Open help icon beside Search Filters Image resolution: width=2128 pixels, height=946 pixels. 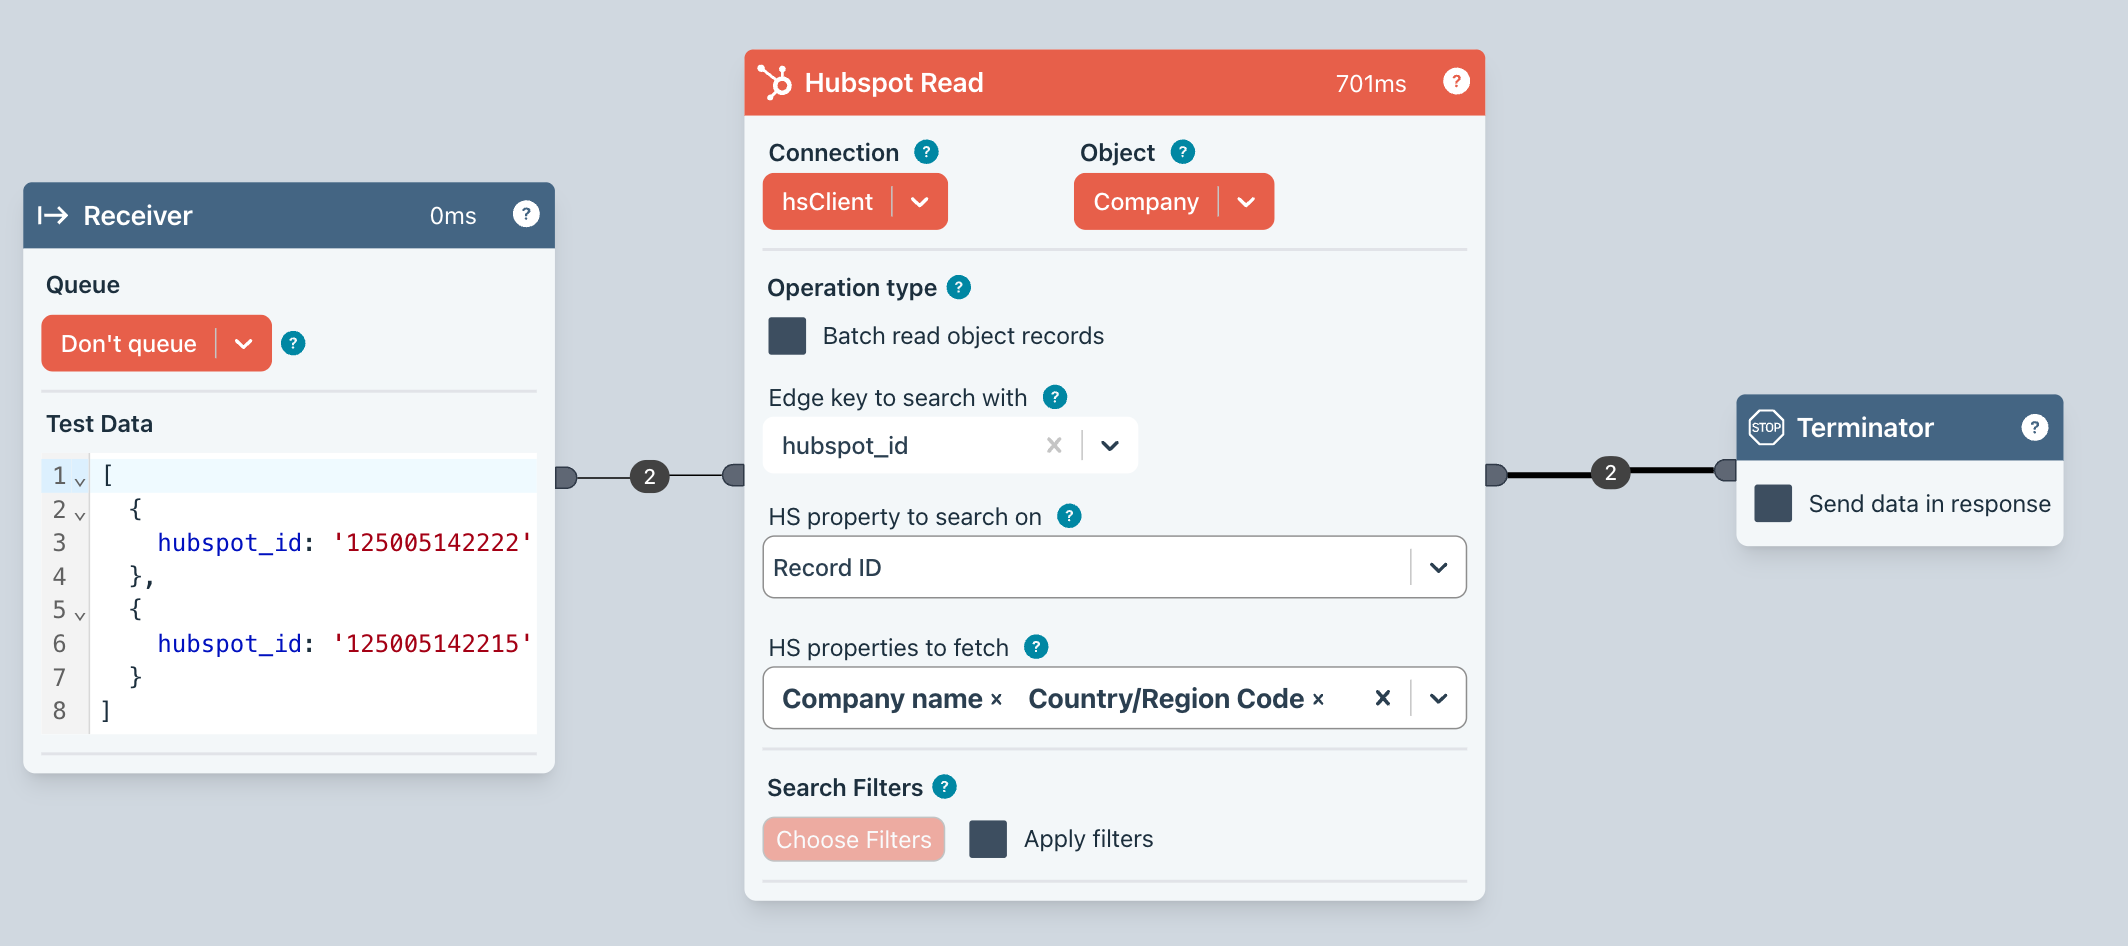point(945,788)
